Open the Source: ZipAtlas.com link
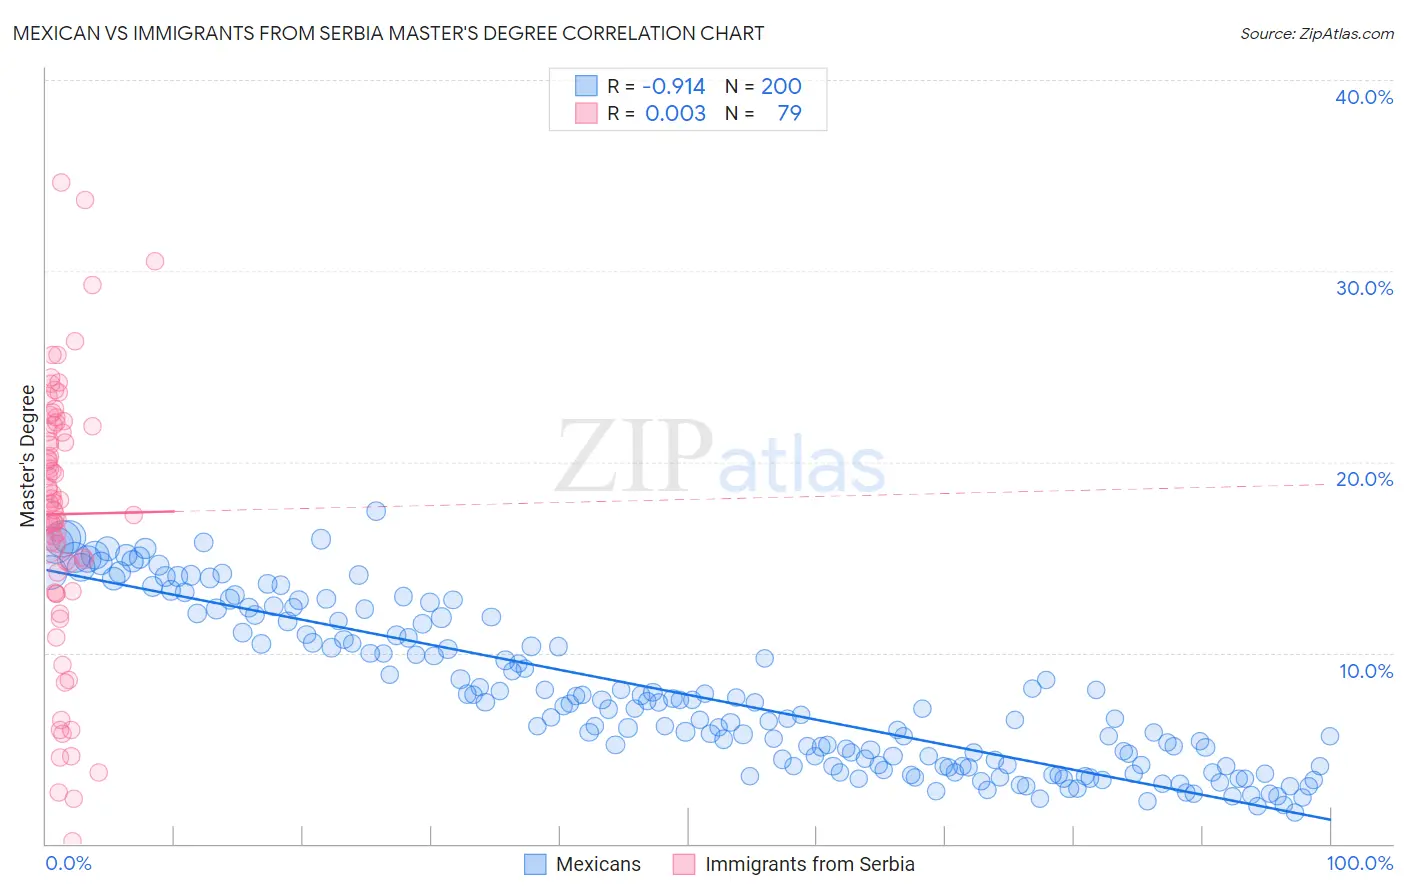 tap(1317, 34)
